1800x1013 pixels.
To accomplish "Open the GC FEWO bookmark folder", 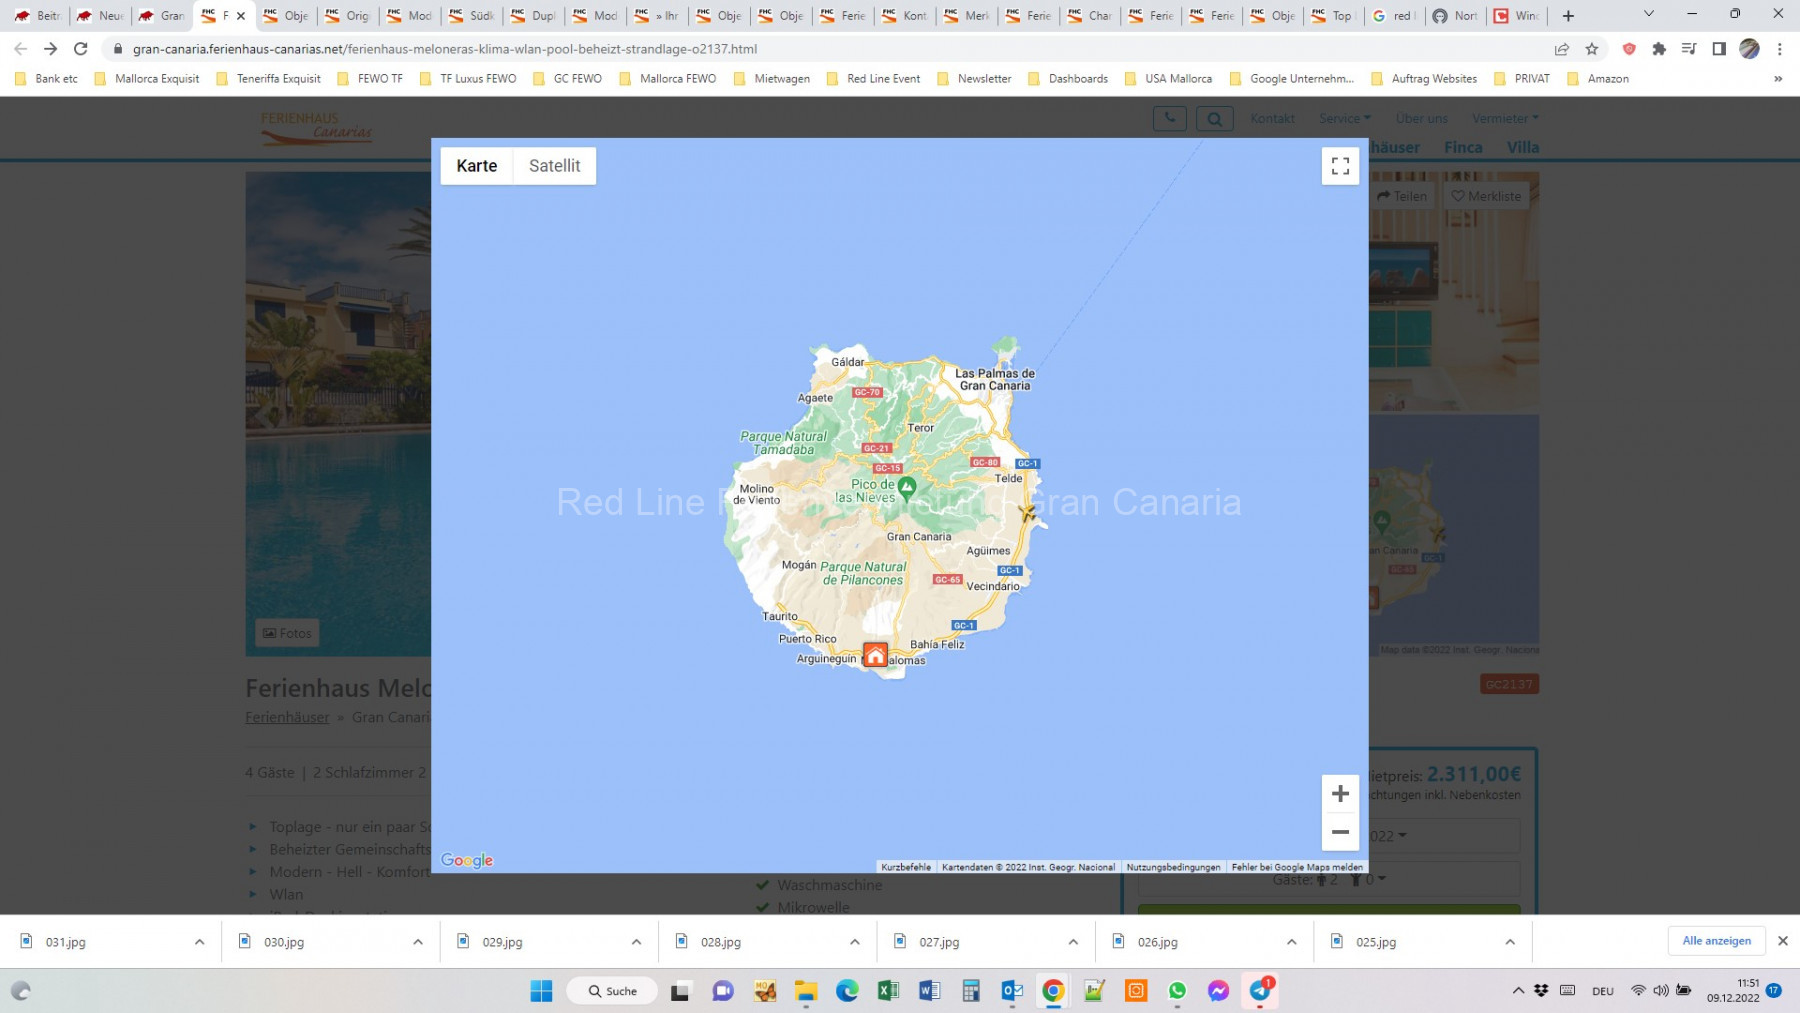I will [x=568, y=78].
